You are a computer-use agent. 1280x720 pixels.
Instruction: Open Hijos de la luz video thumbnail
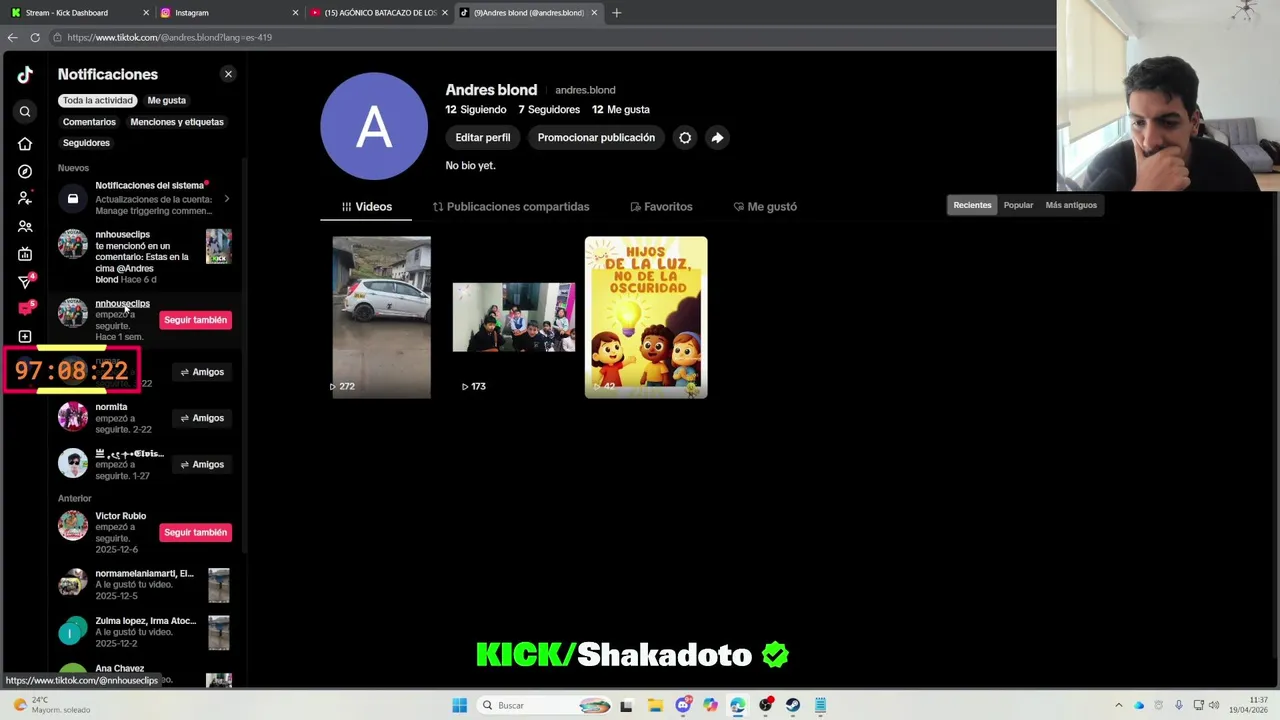(x=646, y=317)
